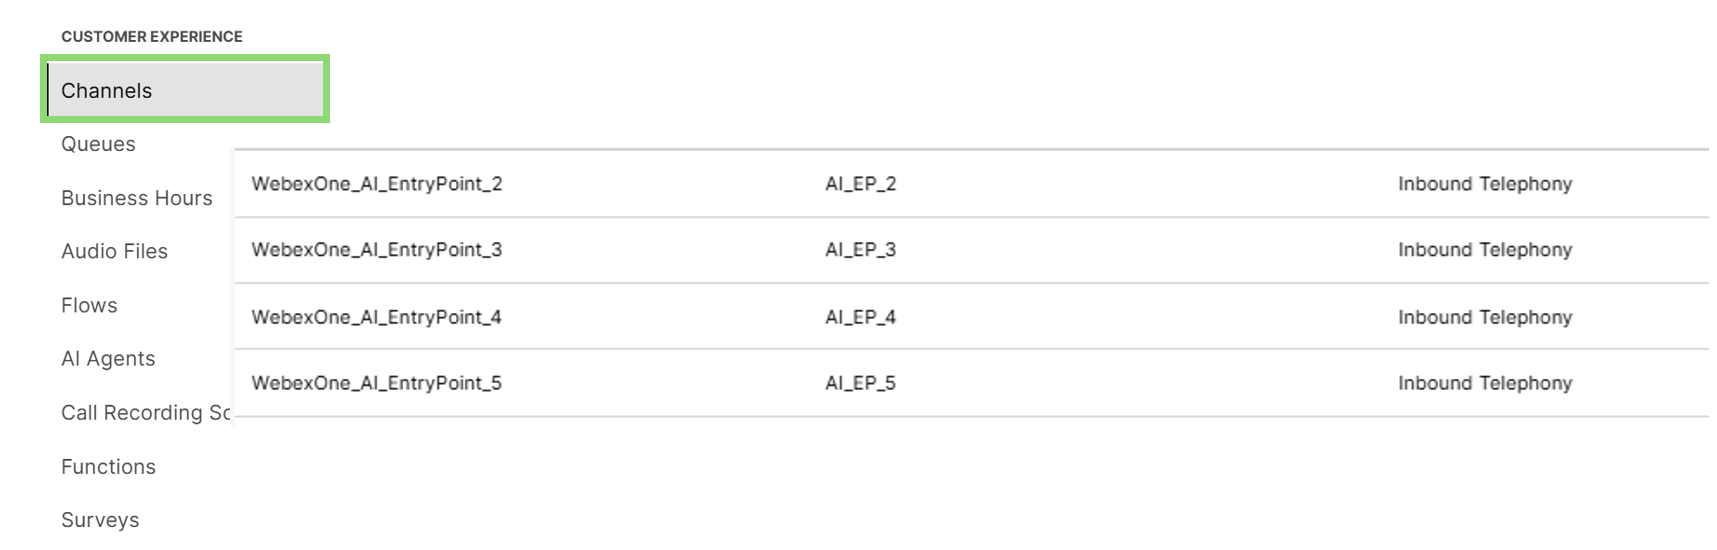Select the AI_EP_5 cell

860,383
